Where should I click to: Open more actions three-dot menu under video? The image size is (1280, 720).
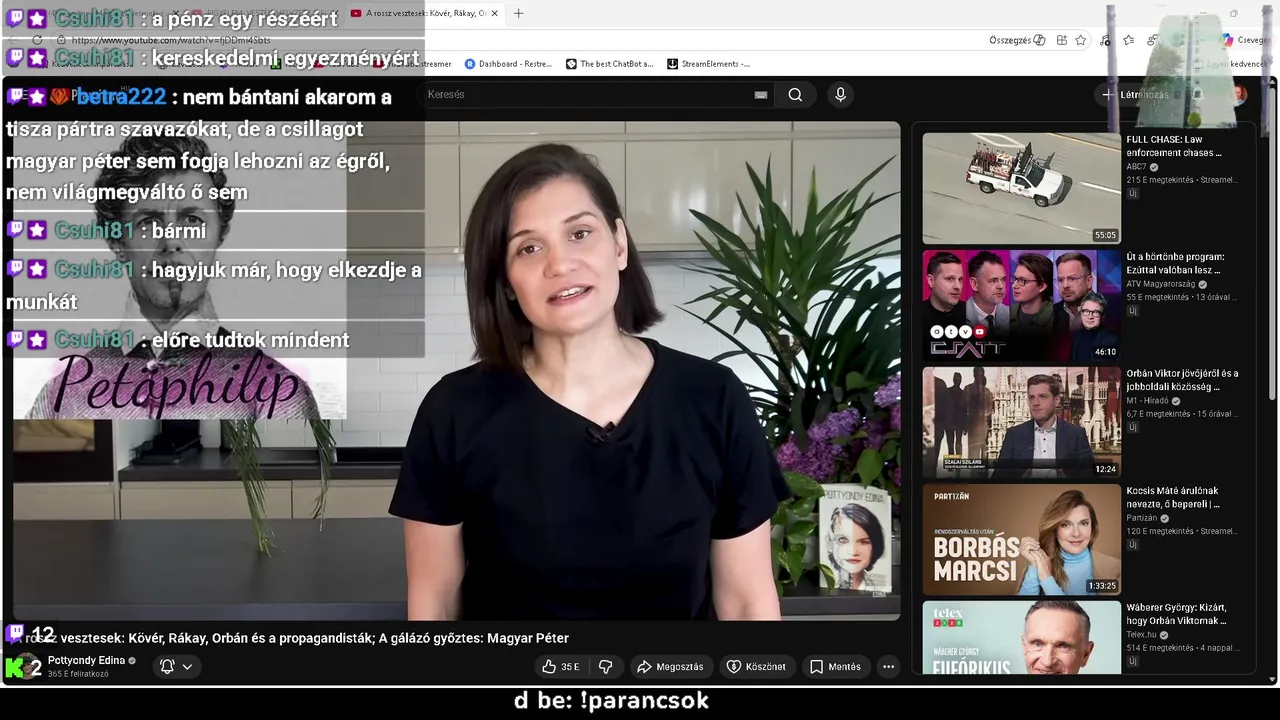[x=888, y=667]
